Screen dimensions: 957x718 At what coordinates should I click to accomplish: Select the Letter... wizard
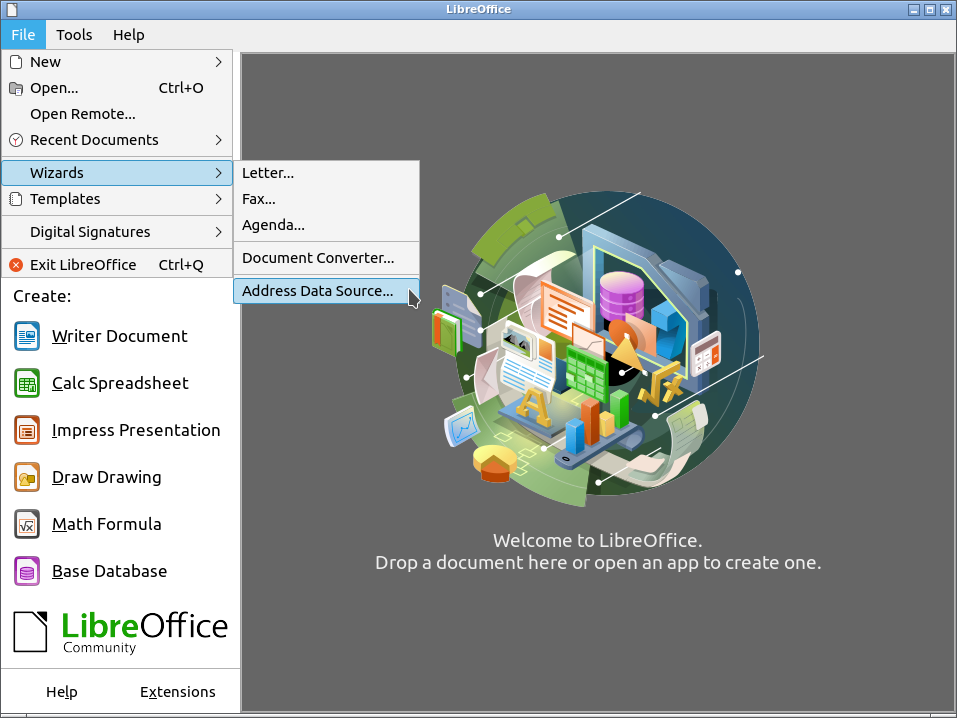coord(327,173)
